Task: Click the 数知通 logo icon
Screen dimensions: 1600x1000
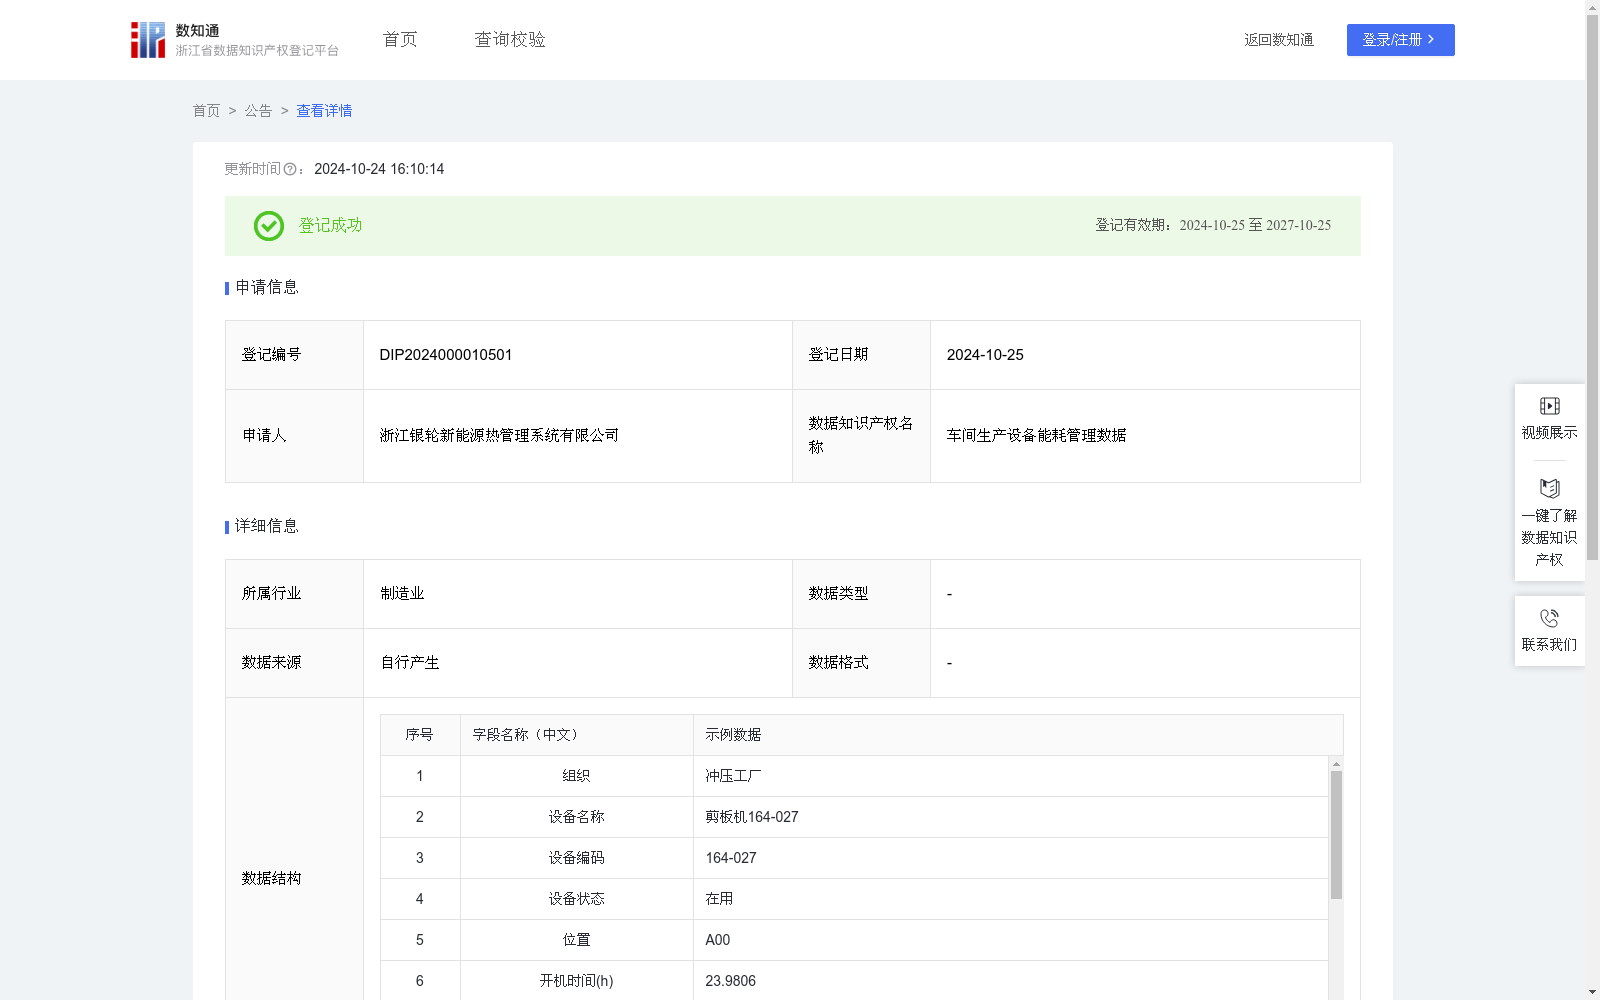Action: (x=147, y=39)
